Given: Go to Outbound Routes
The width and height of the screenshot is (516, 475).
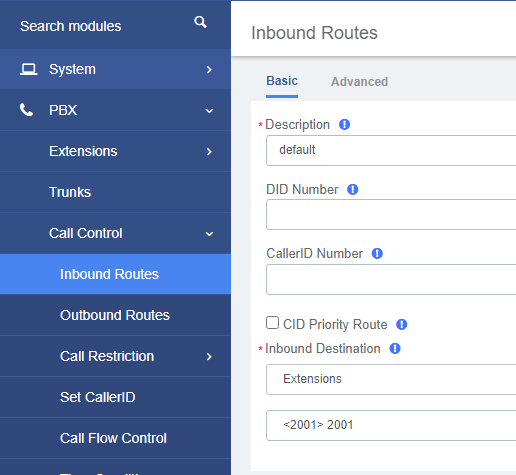Looking at the screenshot, I should [x=115, y=315].
